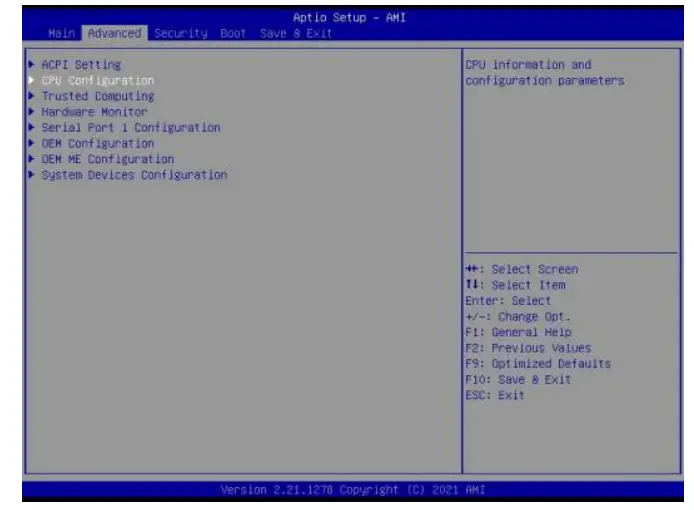Select the OEM Configuration entry
This screenshot has height=510, width=694.
pyautogui.click(x=98, y=143)
